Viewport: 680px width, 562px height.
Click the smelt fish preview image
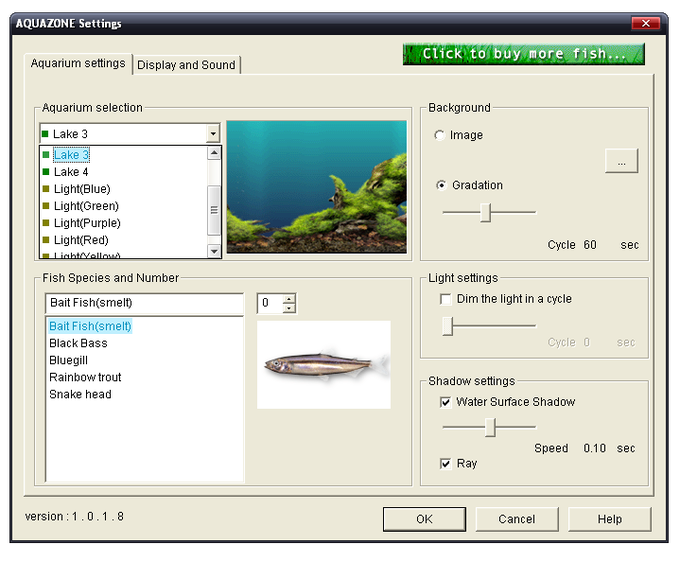[x=324, y=365]
